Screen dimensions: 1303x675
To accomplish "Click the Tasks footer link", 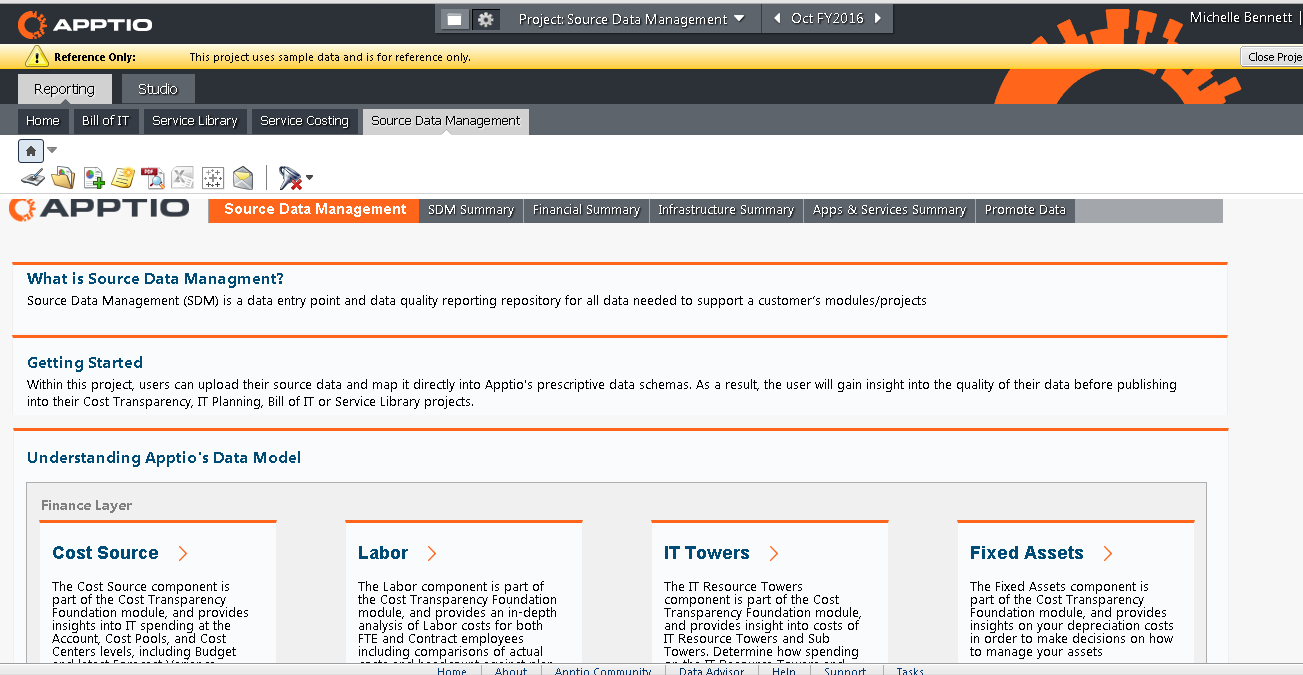I will (x=910, y=671).
